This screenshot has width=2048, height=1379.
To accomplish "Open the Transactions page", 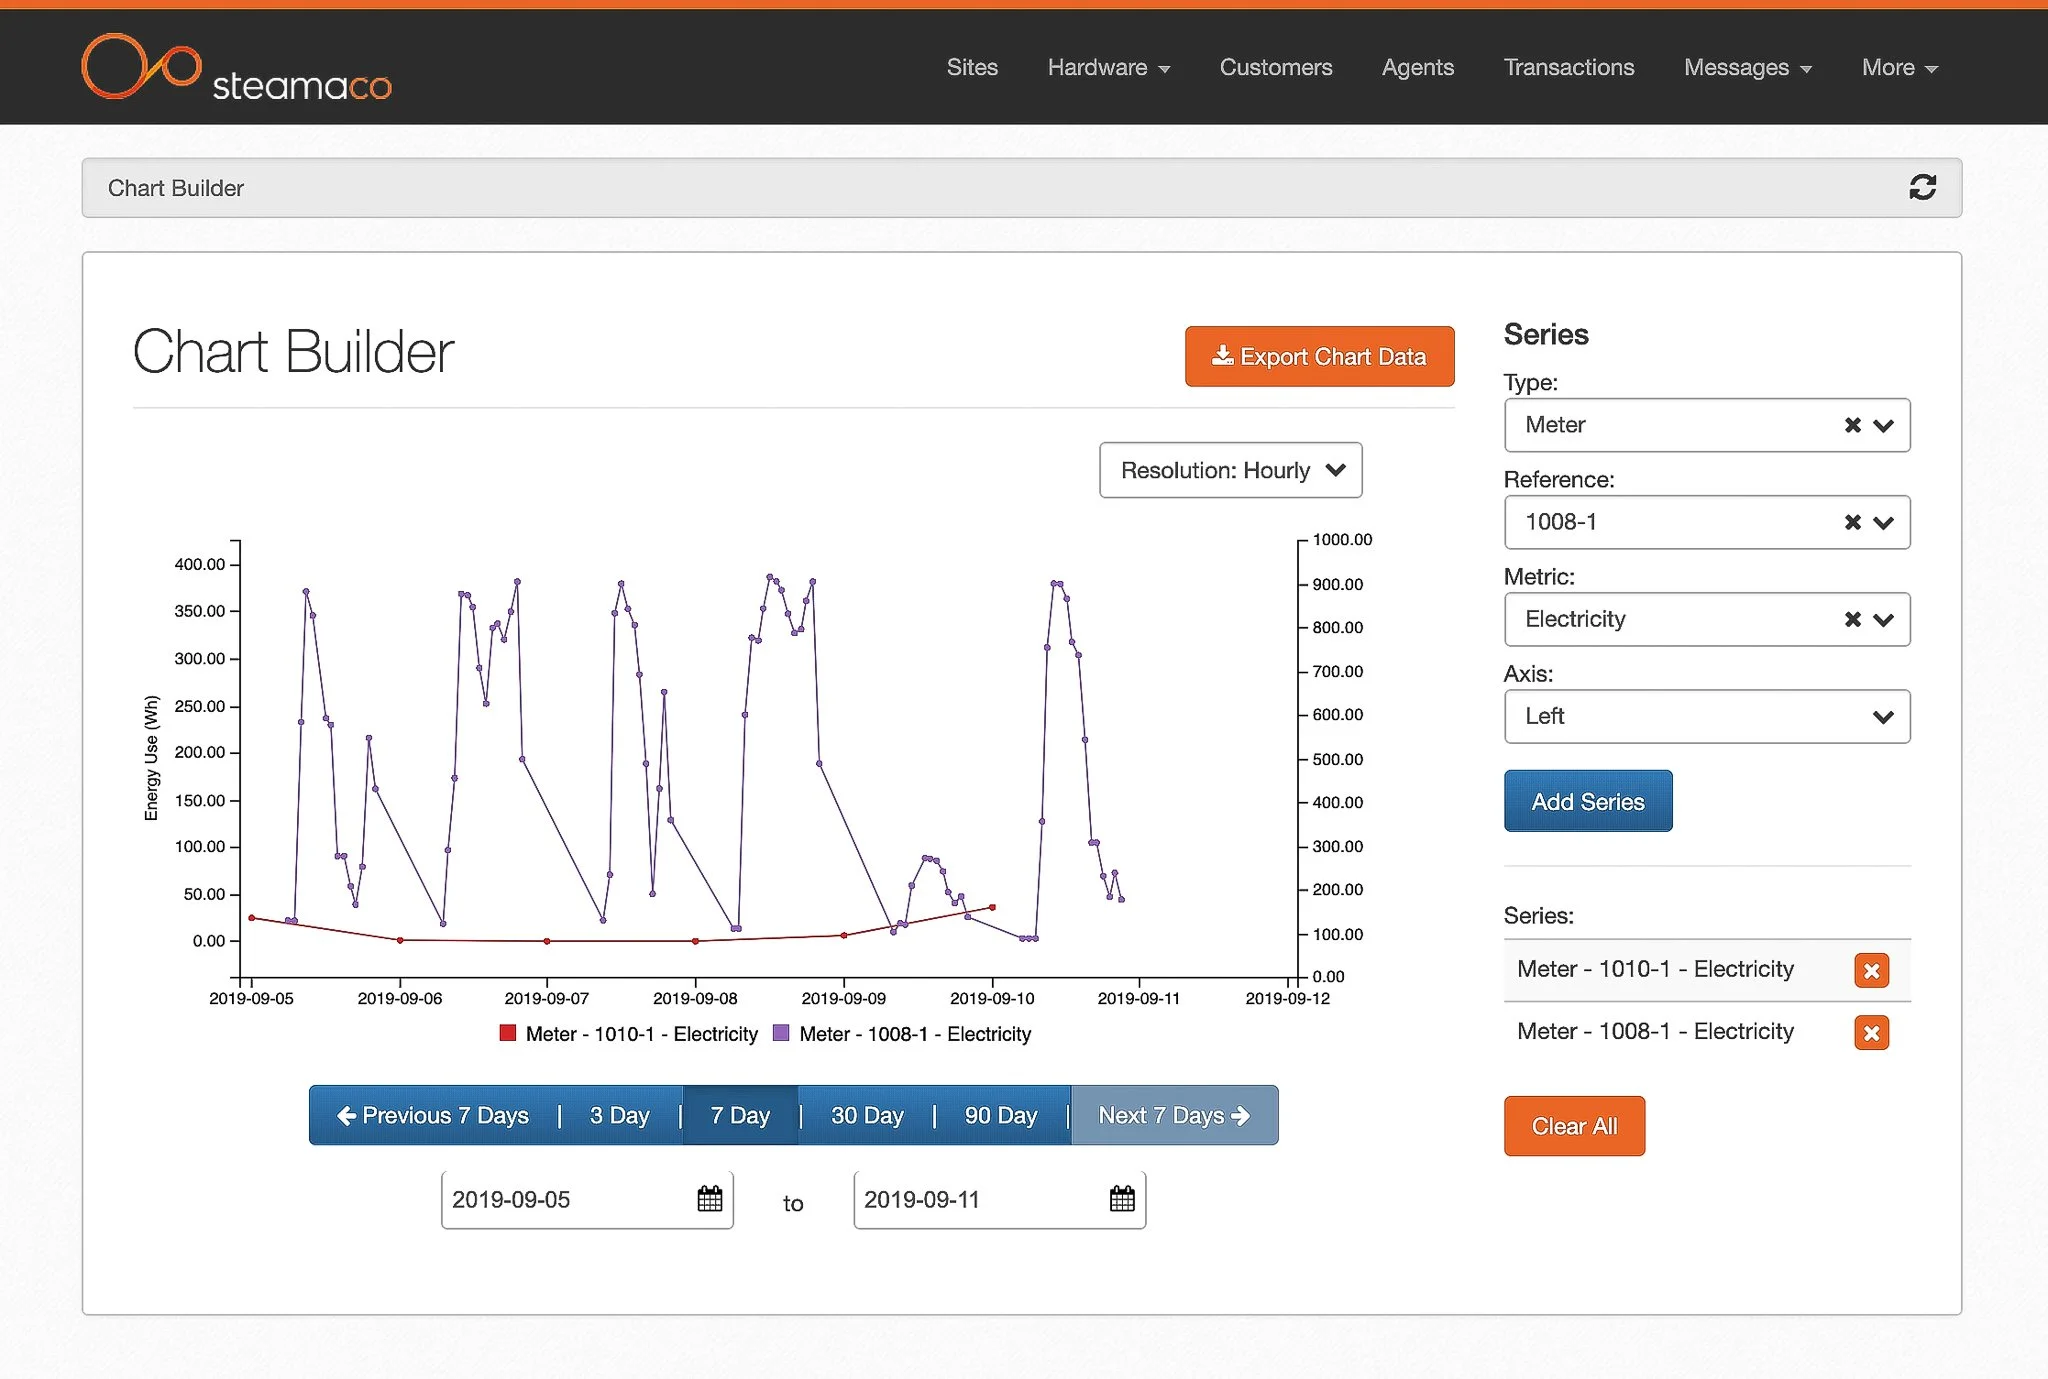I will (x=1568, y=68).
